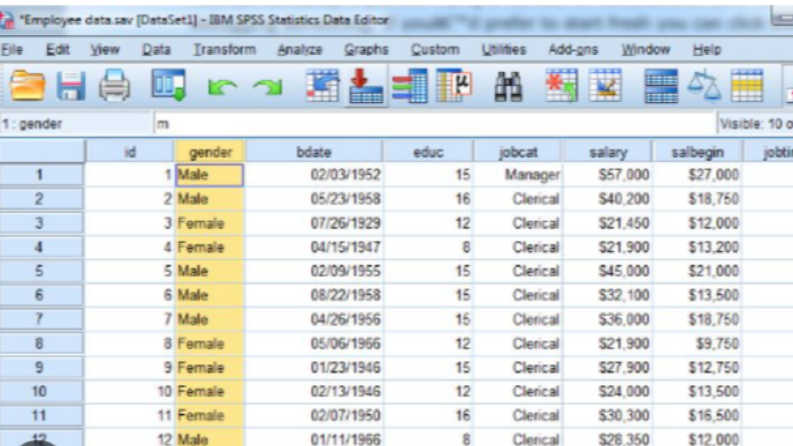The image size is (793, 446).
Task: Click the salary cell '$57,000'
Action: pos(608,175)
